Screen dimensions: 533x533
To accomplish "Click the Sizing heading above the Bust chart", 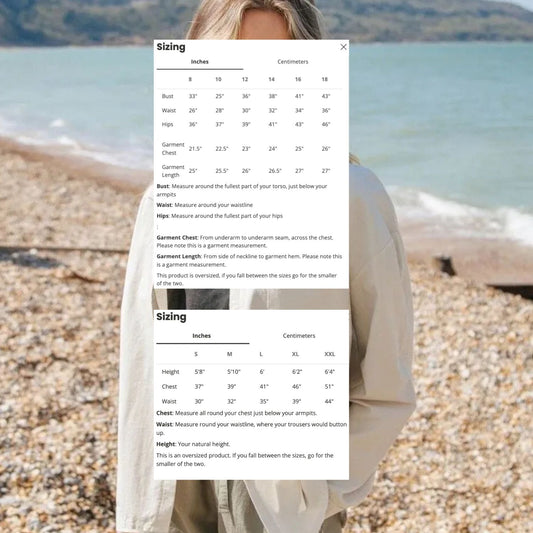I will 171,47.
